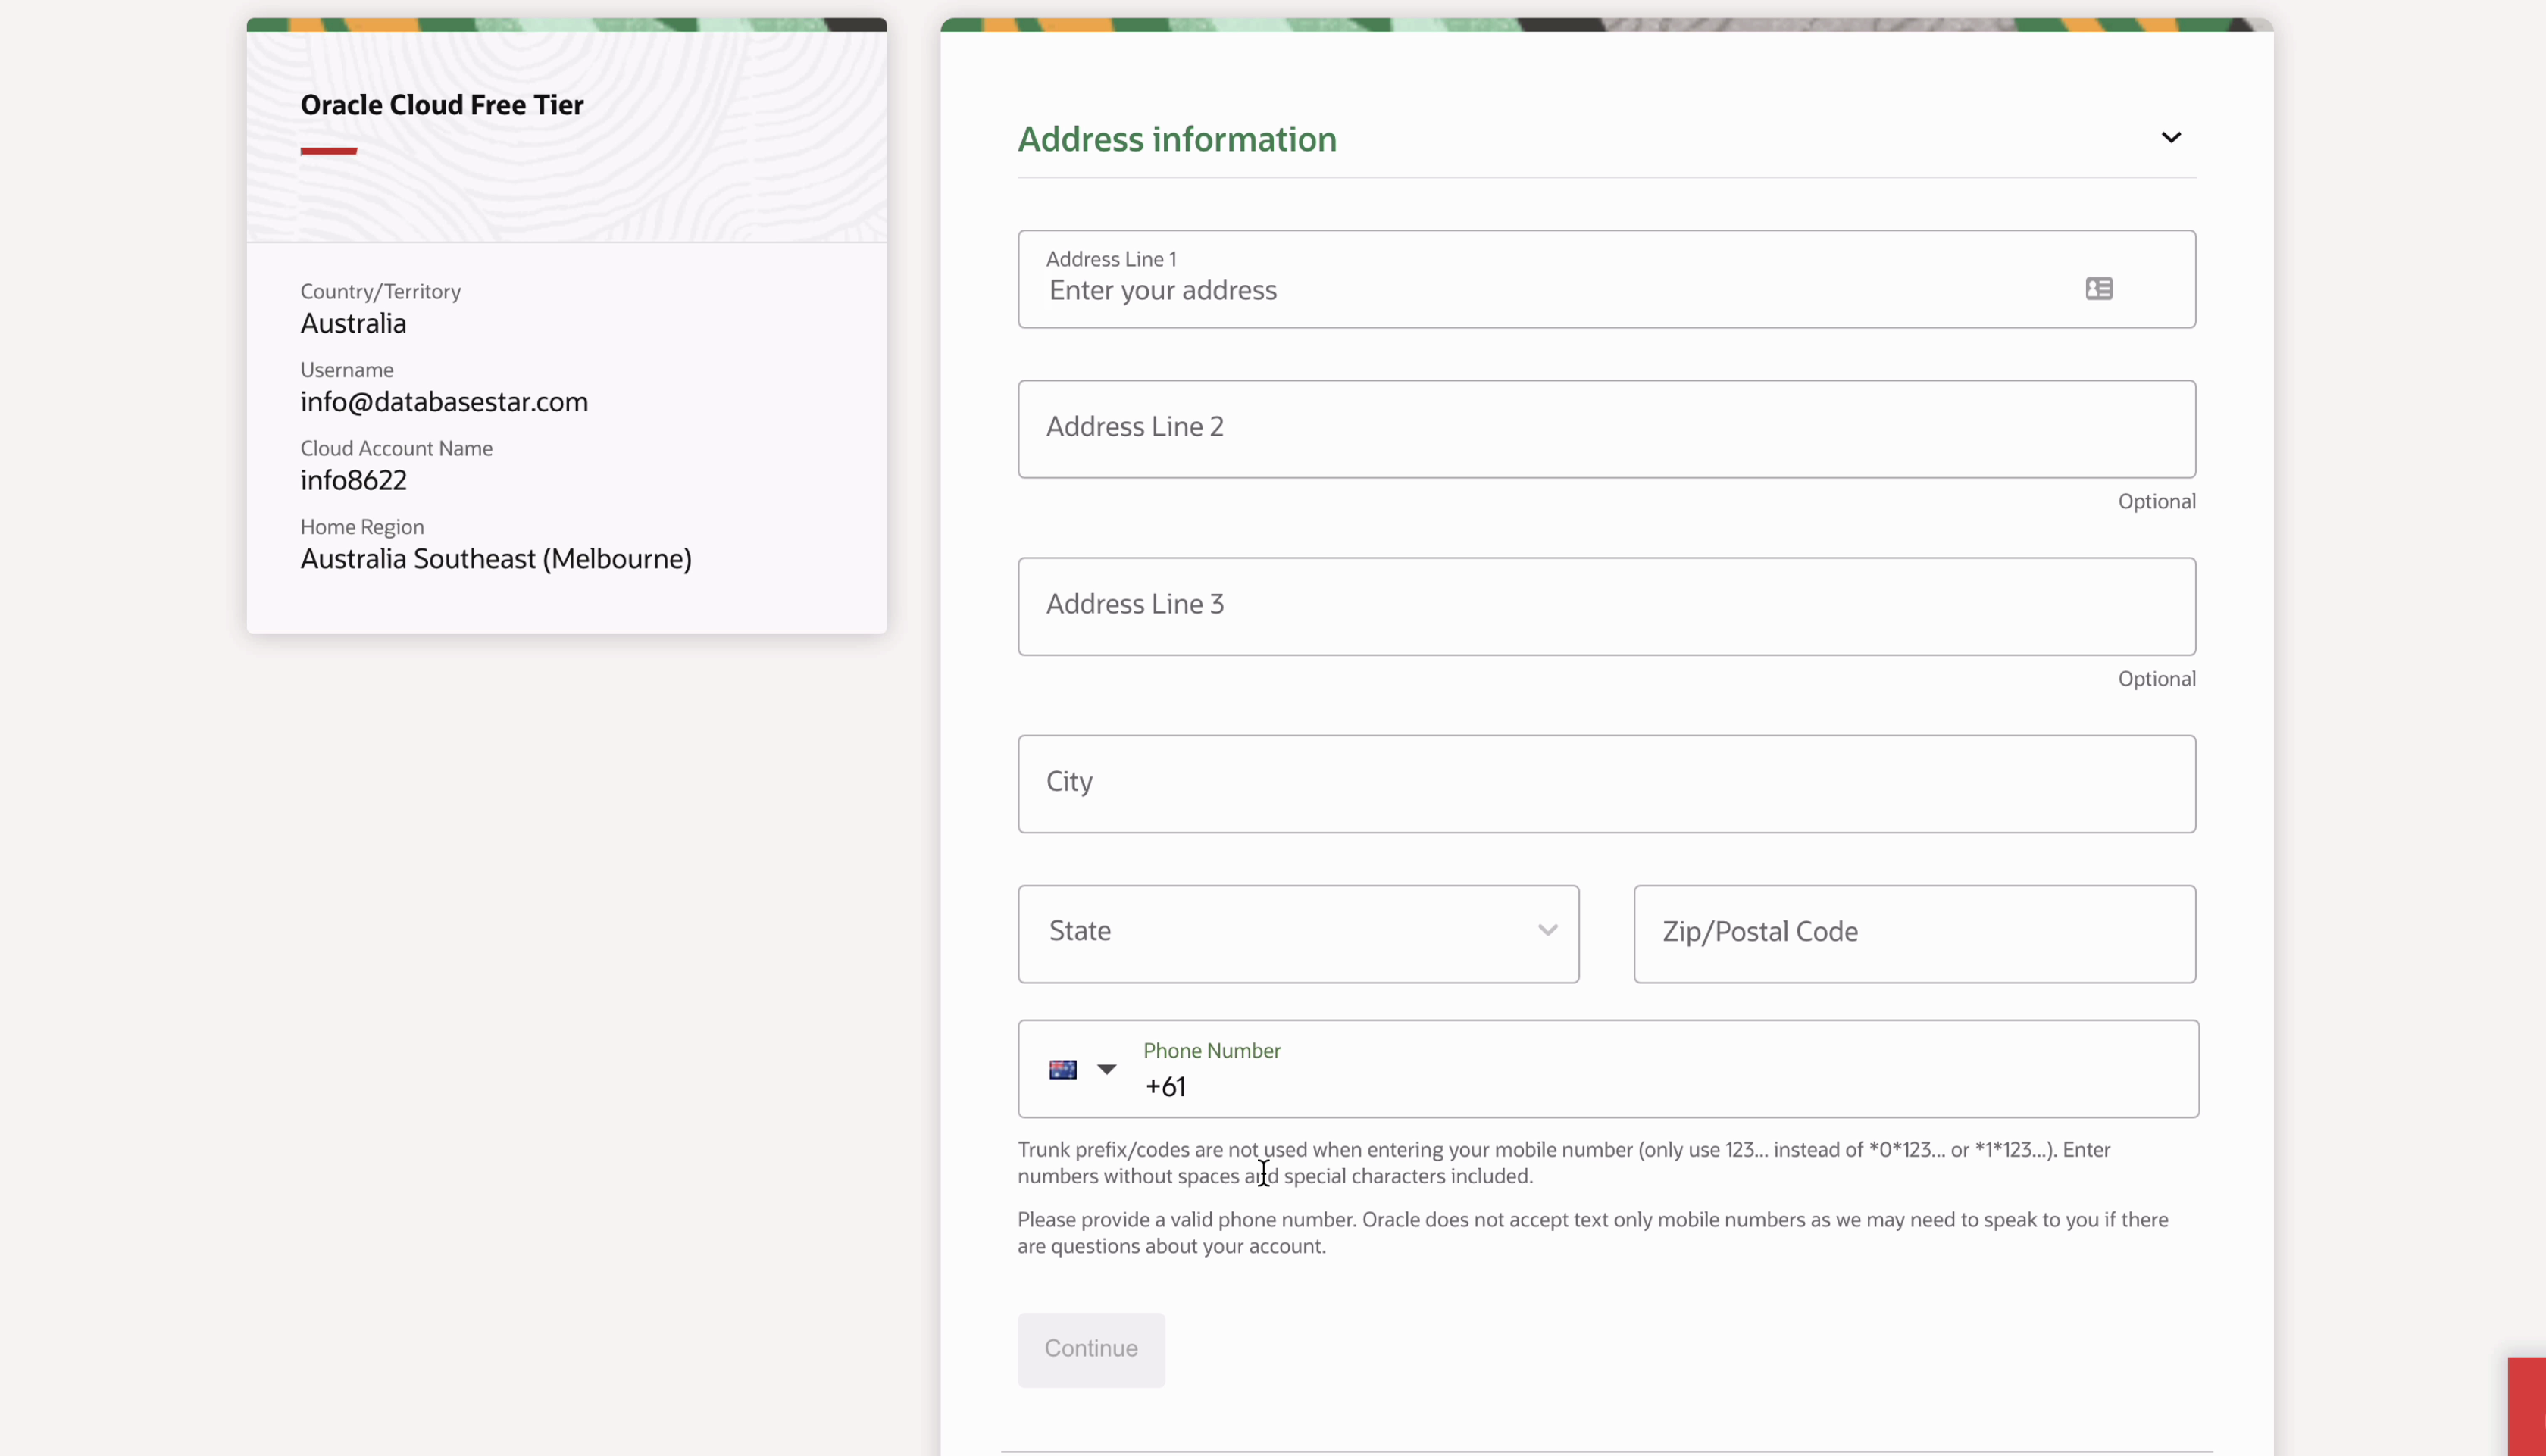Click the contact card autofill icon
This screenshot has height=1456, width=2546.
tap(2098, 289)
